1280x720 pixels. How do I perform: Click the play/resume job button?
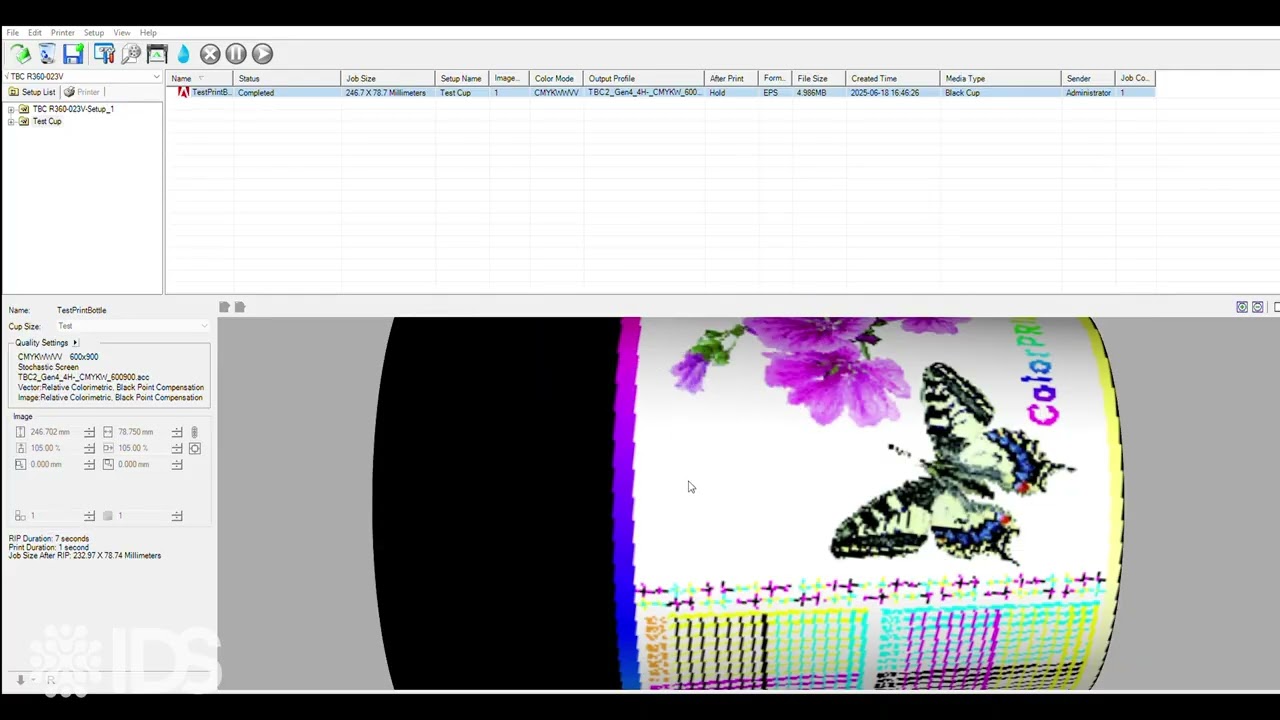pyautogui.click(x=262, y=54)
